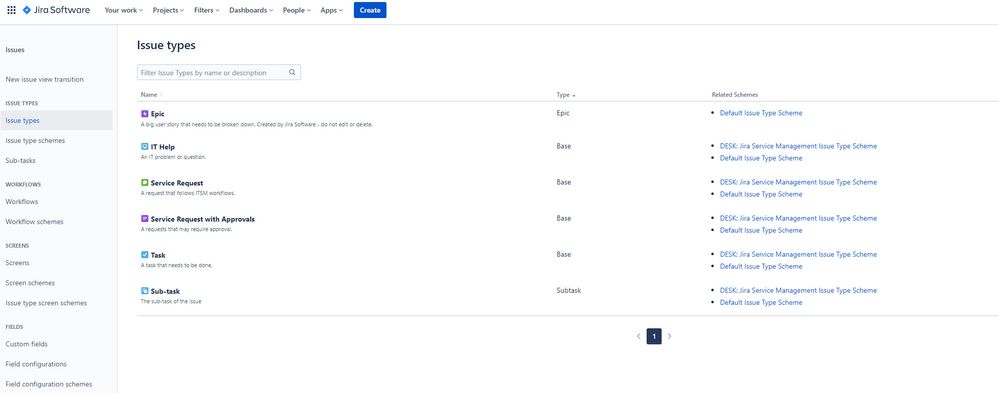Go to next page arrow
This screenshot has width=999, height=393.
(670, 336)
